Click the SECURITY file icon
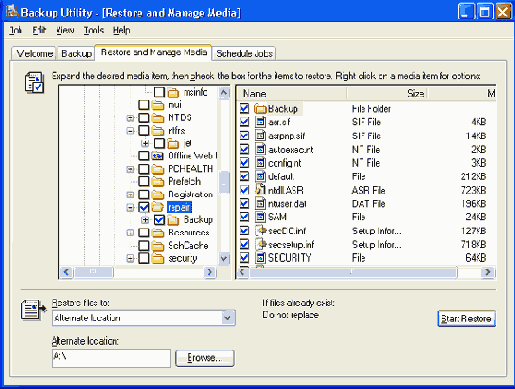 [x=260, y=258]
